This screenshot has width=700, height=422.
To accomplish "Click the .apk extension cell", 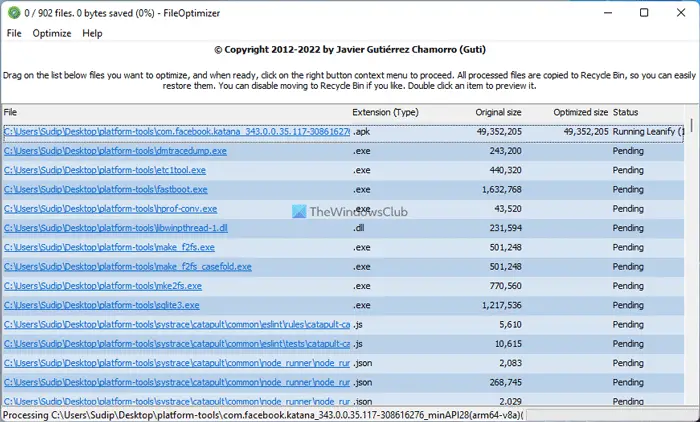I will [x=361, y=131].
